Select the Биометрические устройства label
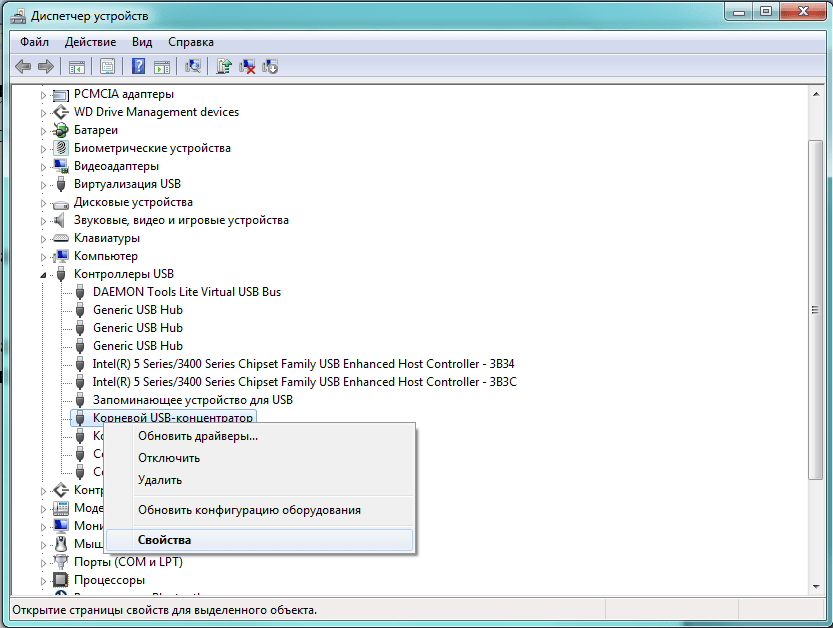 point(152,148)
